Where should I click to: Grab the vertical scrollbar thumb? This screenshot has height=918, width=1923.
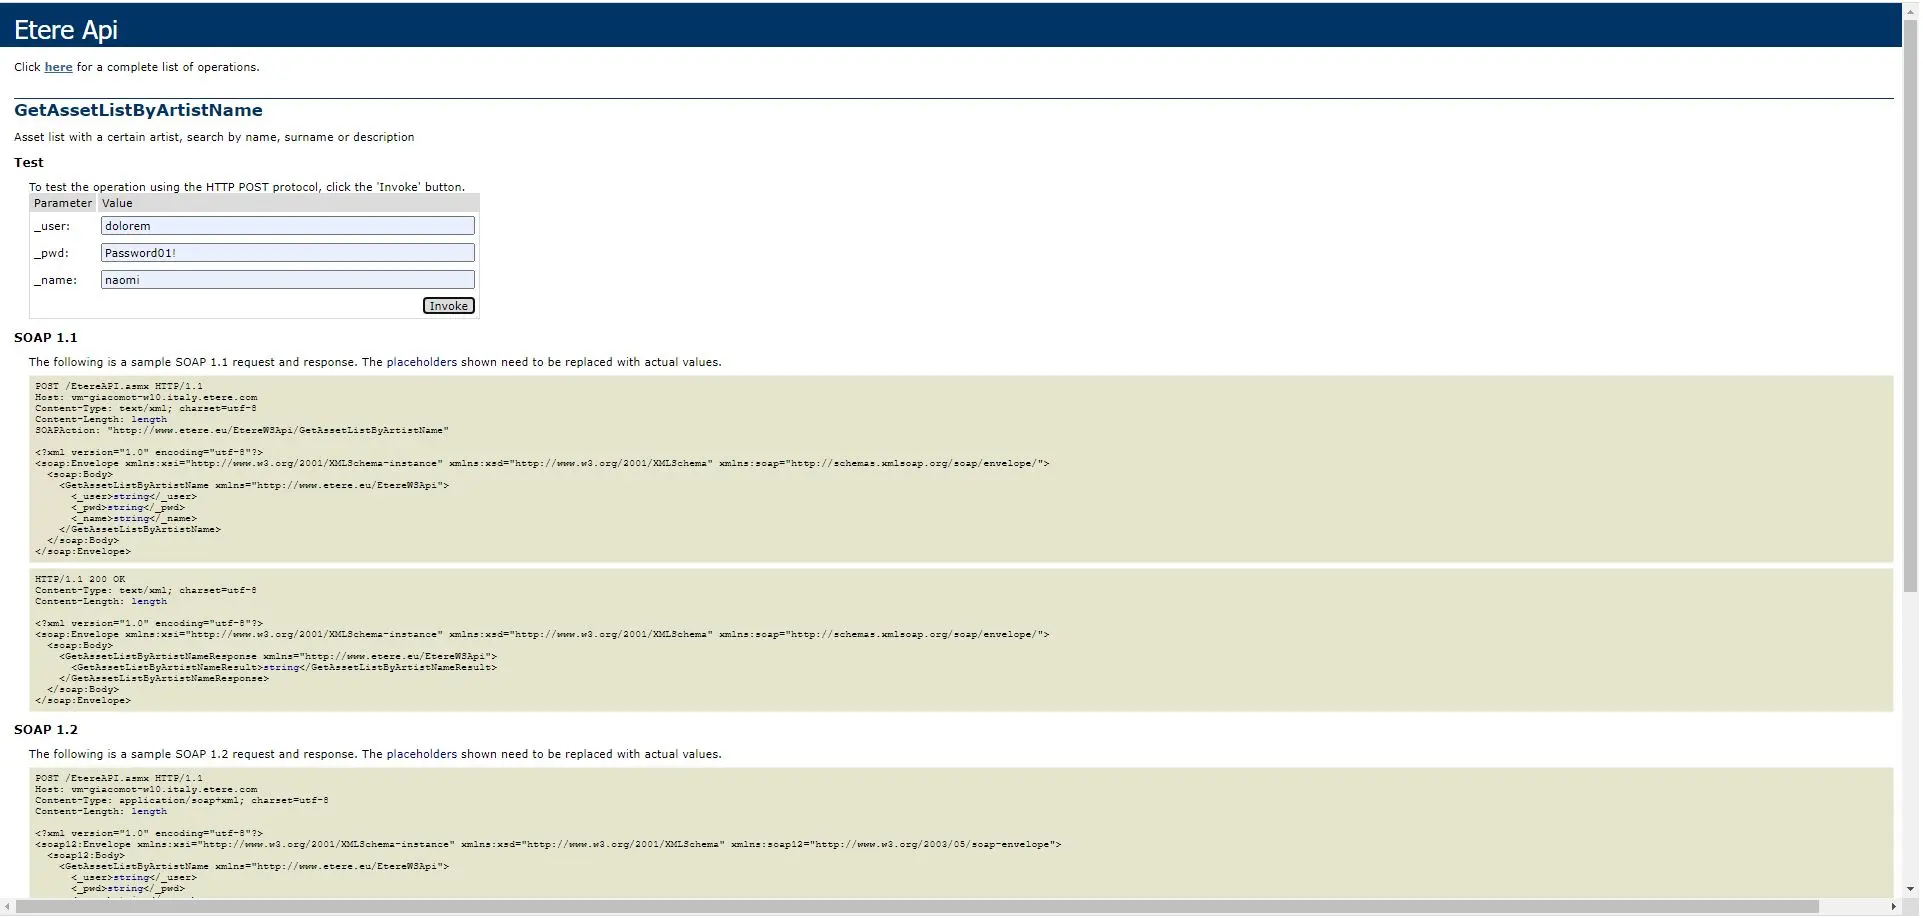pos(1911,300)
